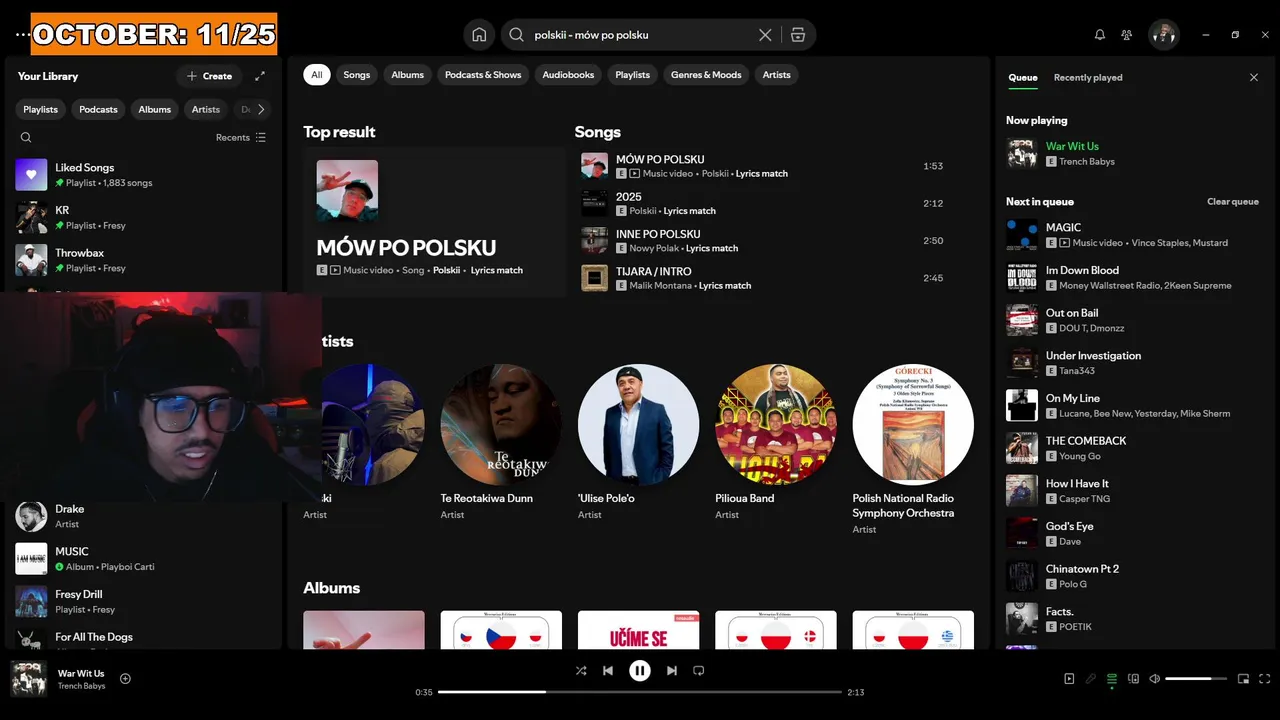Open the MÓW PO POLSKU top result card

pyautogui.click(x=435, y=222)
